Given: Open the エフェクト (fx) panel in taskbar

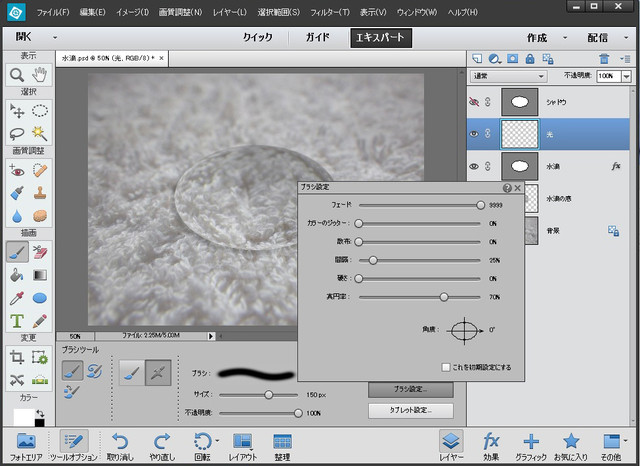Looking at the screenshot, I should click(x=491, y=441).
